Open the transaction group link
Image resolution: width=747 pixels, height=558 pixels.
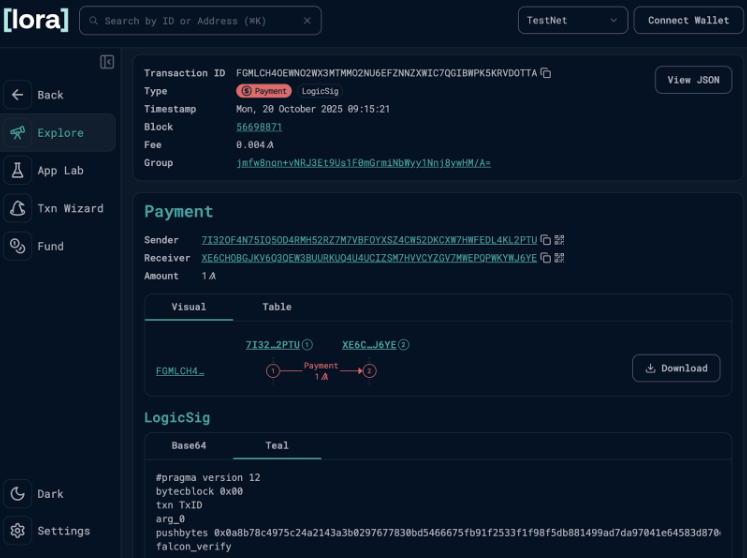point(363,163)
